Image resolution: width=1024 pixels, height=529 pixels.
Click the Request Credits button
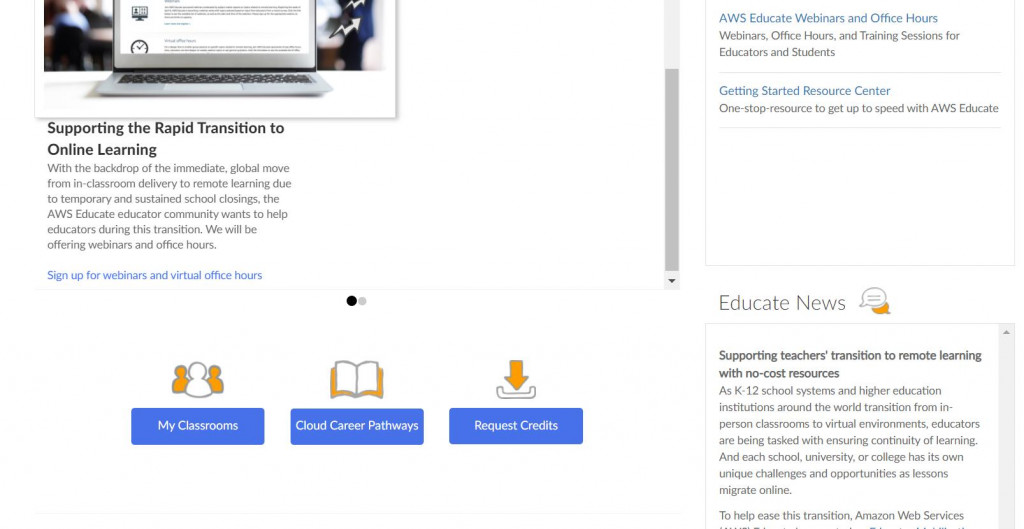coord(516,426)
